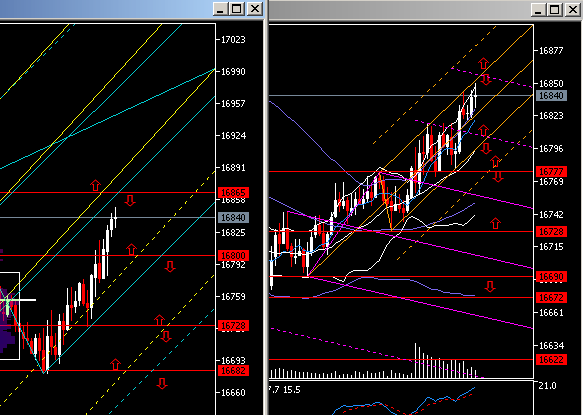Click the 16759 price axis value in left chart

[x=233, y=297]
